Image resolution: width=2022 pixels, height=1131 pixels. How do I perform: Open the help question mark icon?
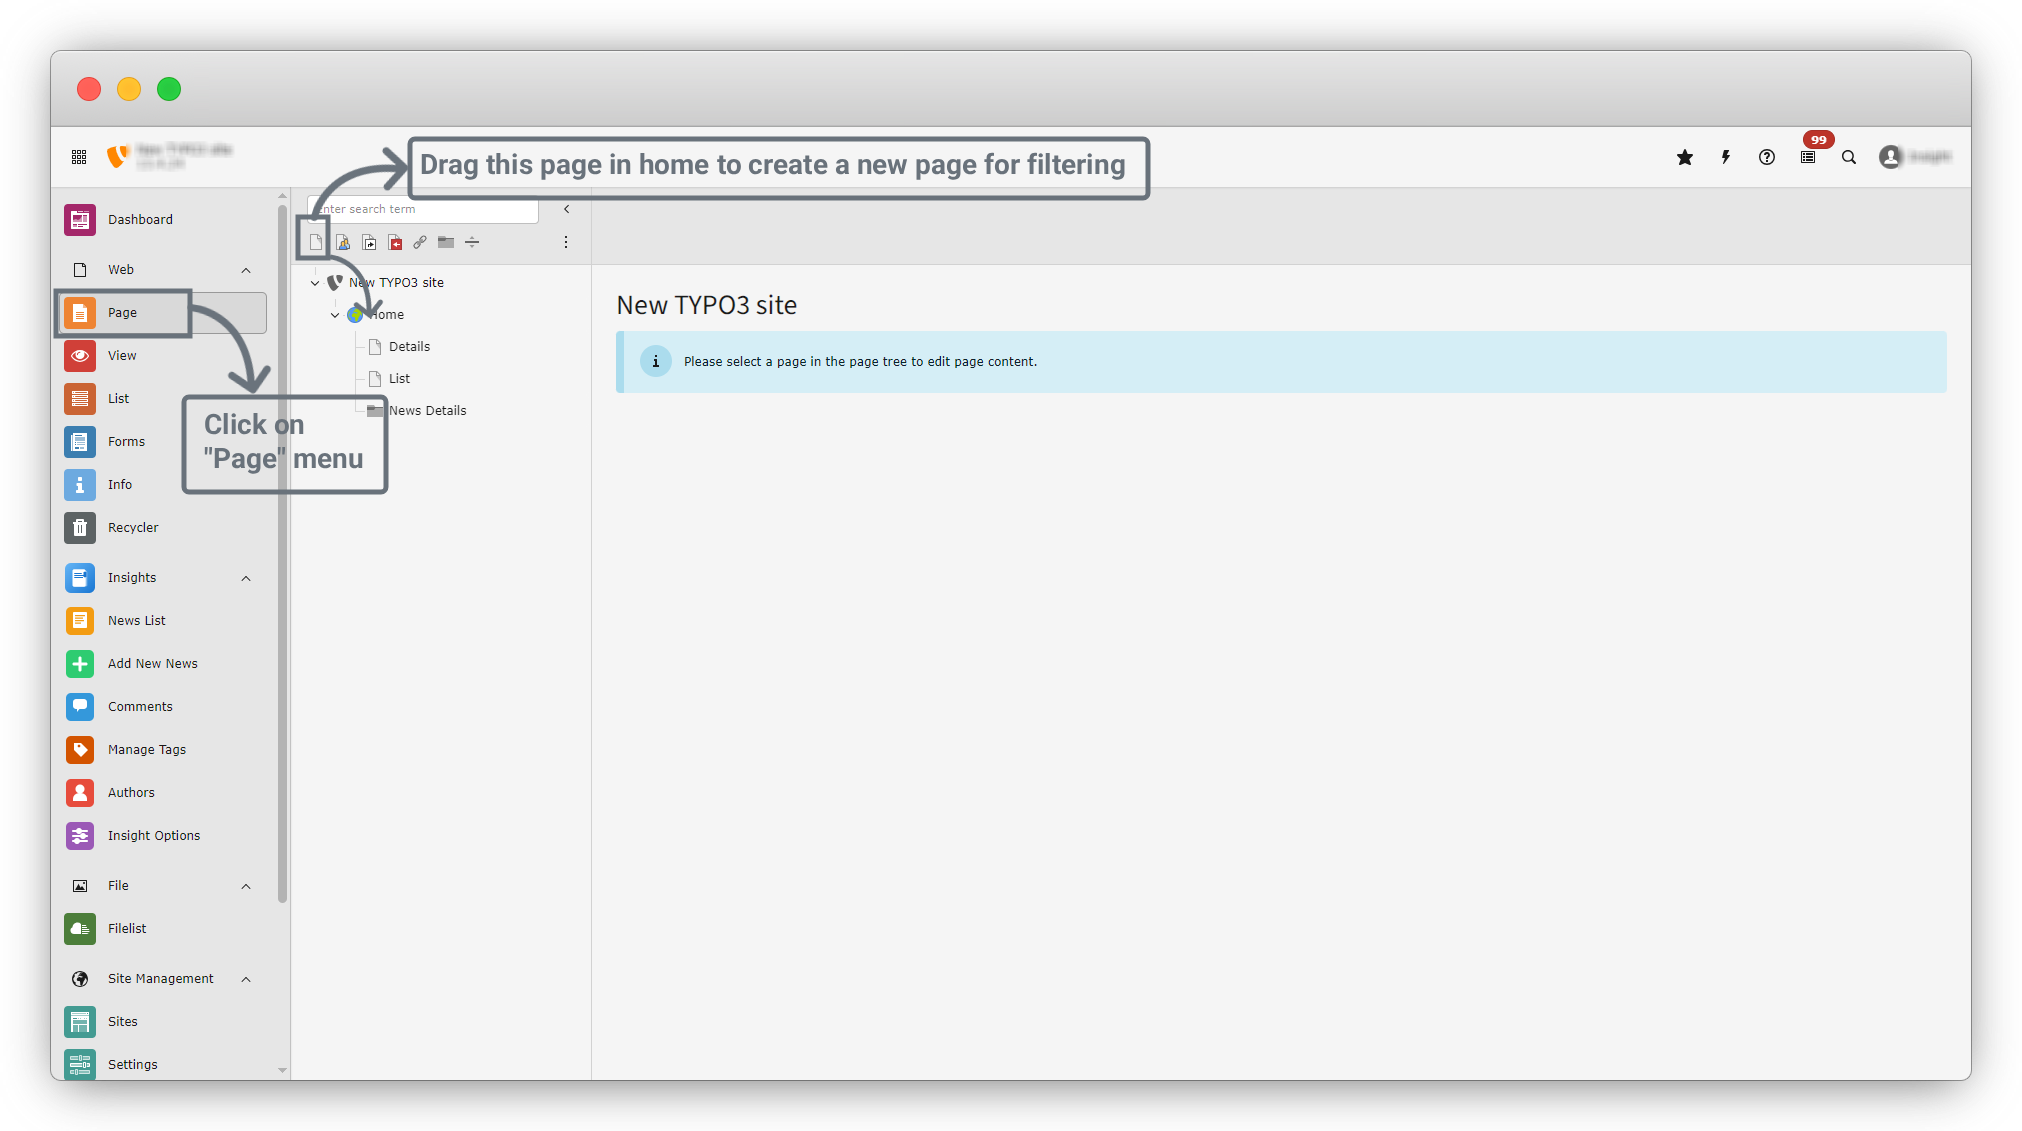[1767, 157]
